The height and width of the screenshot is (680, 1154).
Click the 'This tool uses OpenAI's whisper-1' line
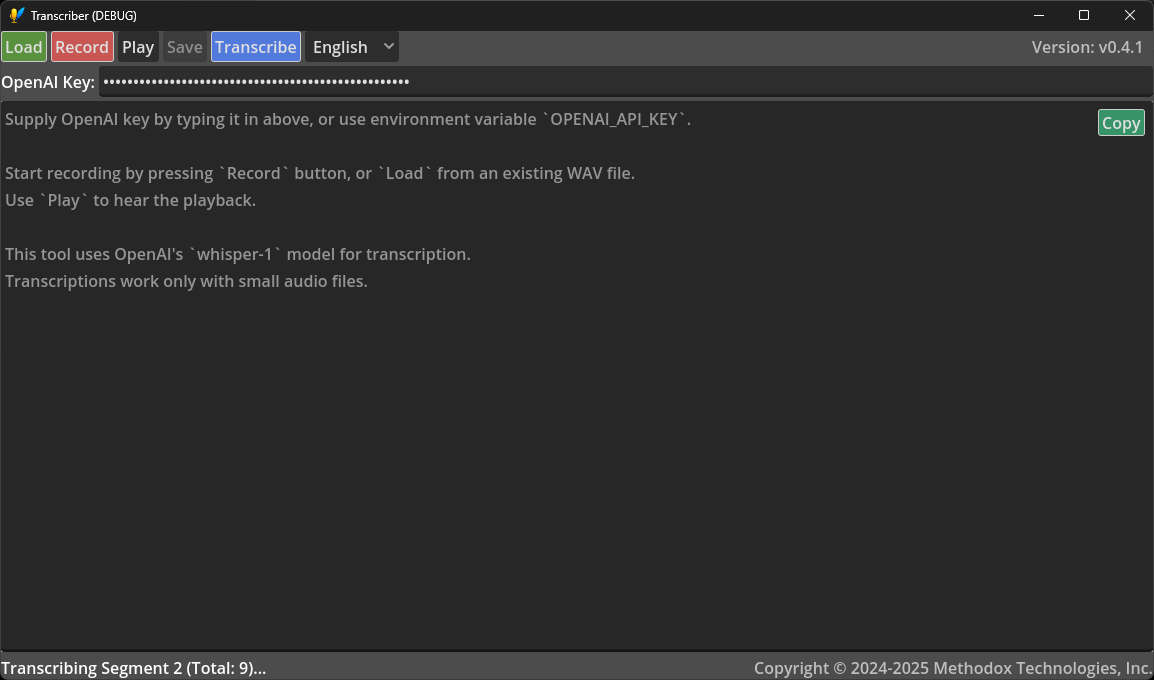pyautogui.click(x=238, y=255)
